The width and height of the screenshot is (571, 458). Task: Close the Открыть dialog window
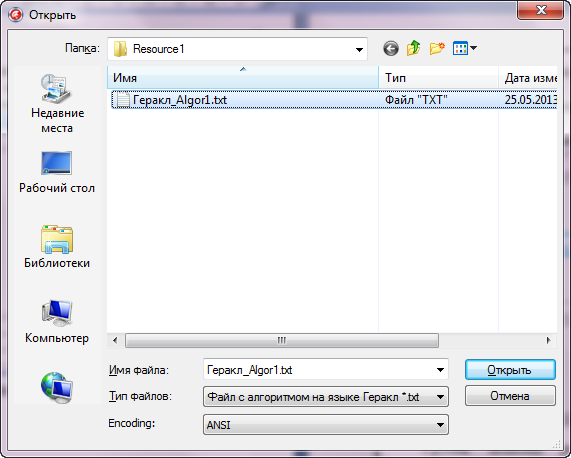[541, 10]
